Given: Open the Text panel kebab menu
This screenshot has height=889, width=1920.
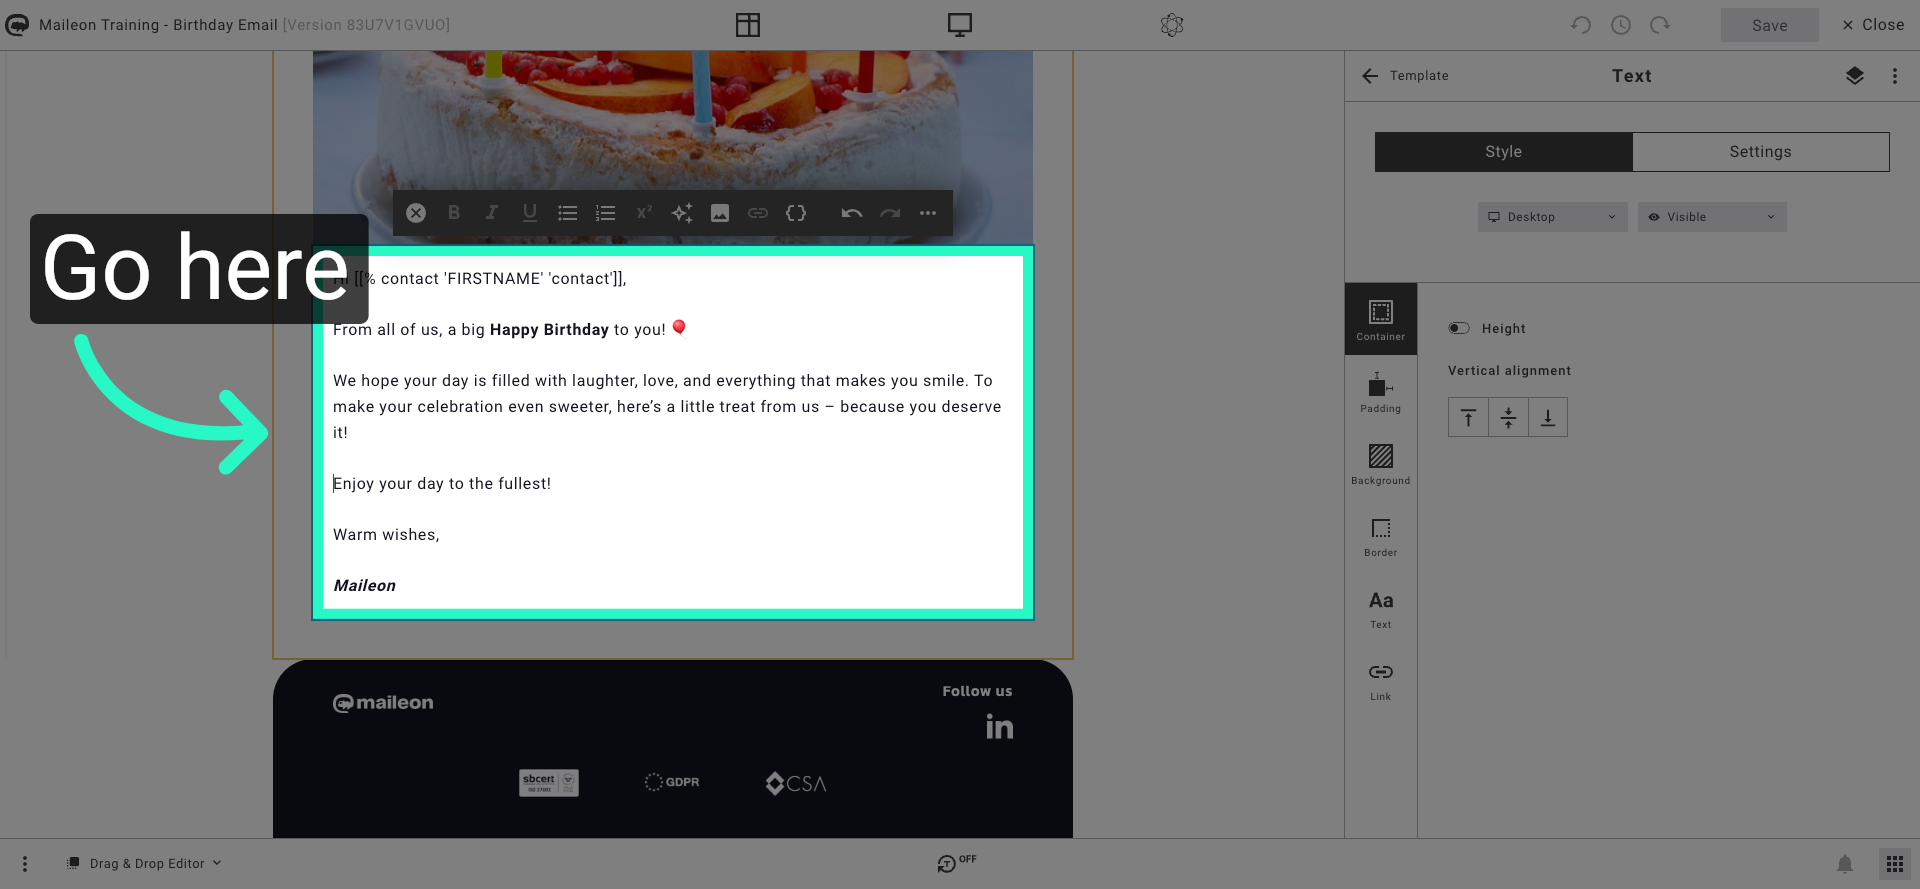Looking at the screenshot, I should click(1895, 76).
